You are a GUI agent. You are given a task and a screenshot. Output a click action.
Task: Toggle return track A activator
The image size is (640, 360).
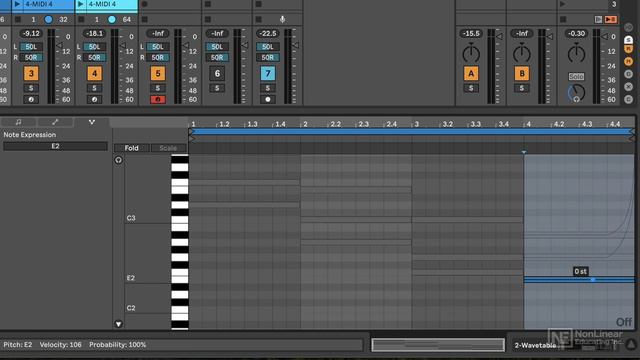tap(471, 73)
